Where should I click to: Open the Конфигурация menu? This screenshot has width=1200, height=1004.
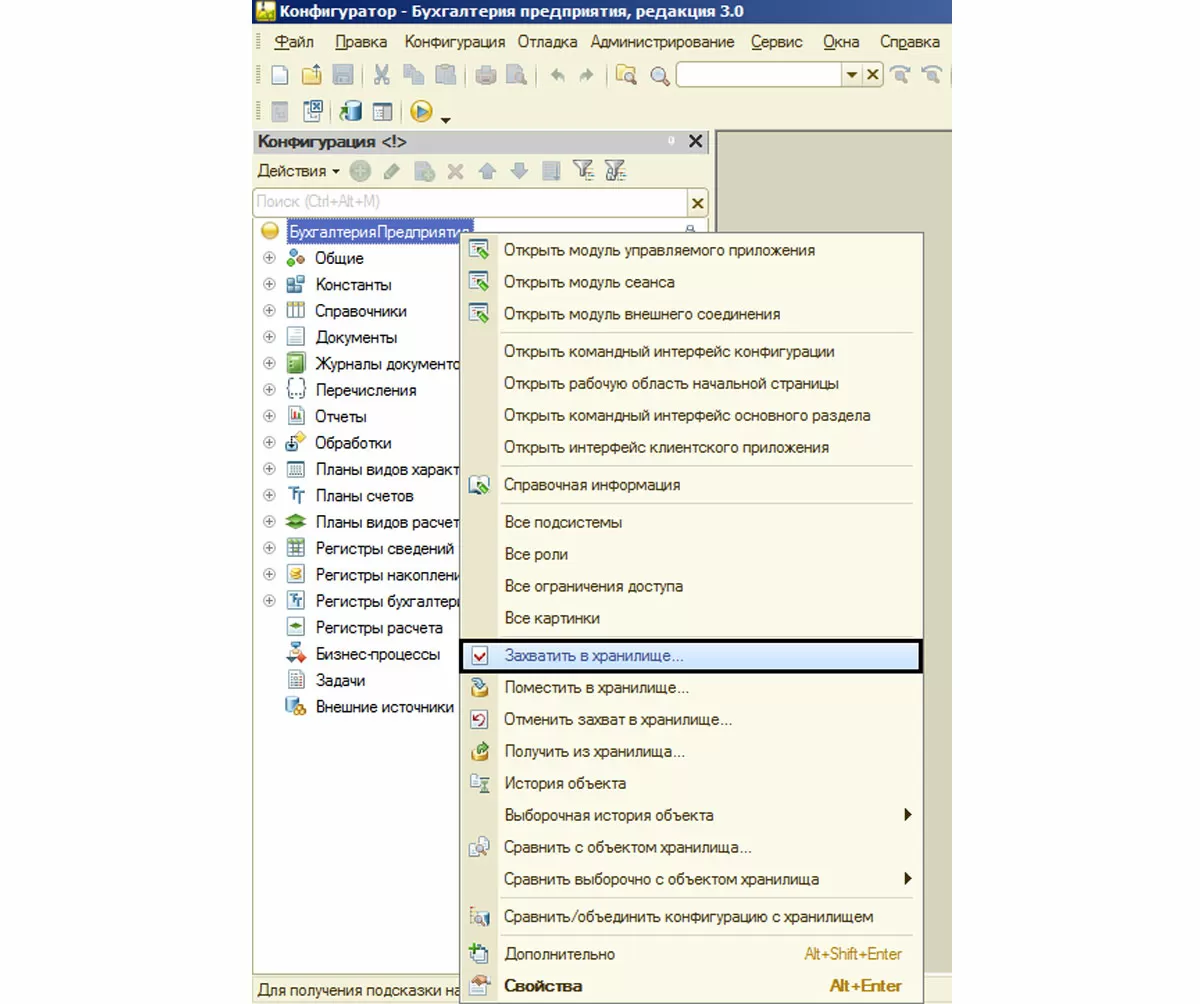click(454, 42)
